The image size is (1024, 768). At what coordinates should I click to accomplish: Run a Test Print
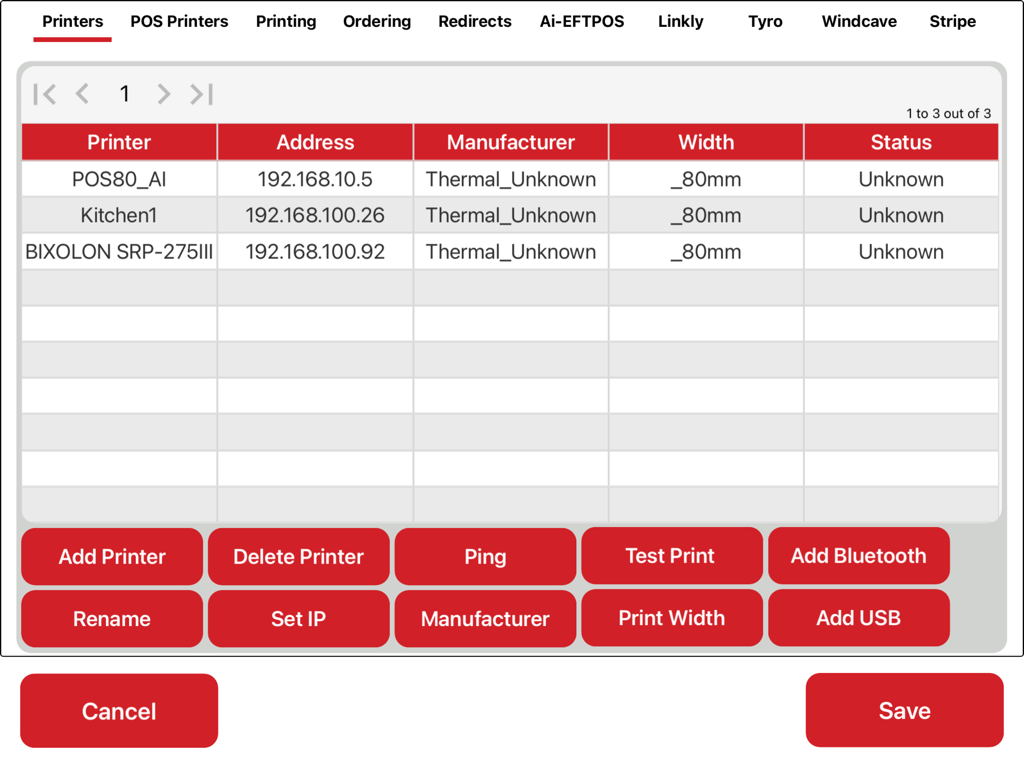point(671,556)
